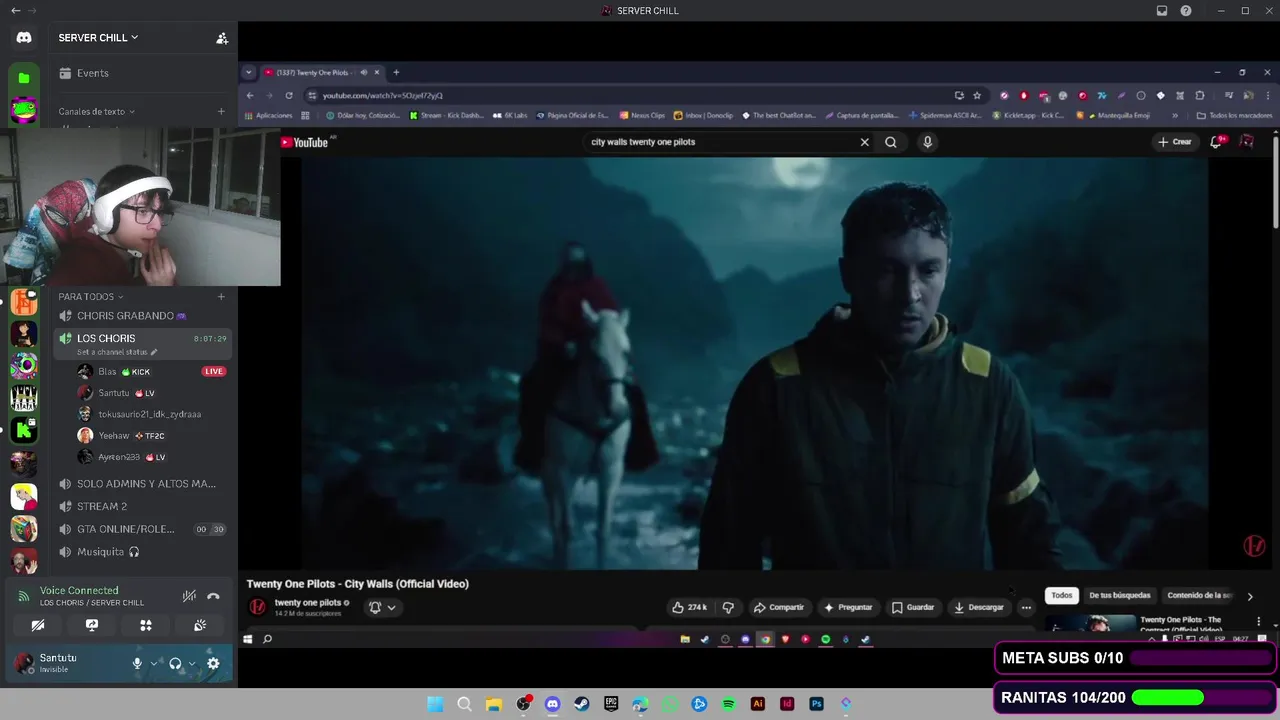Share your screen in Discord

point(92,625)
